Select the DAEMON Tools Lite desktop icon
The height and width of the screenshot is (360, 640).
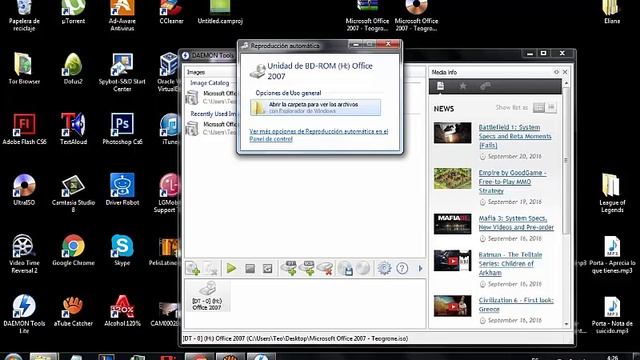coord(24,314)
